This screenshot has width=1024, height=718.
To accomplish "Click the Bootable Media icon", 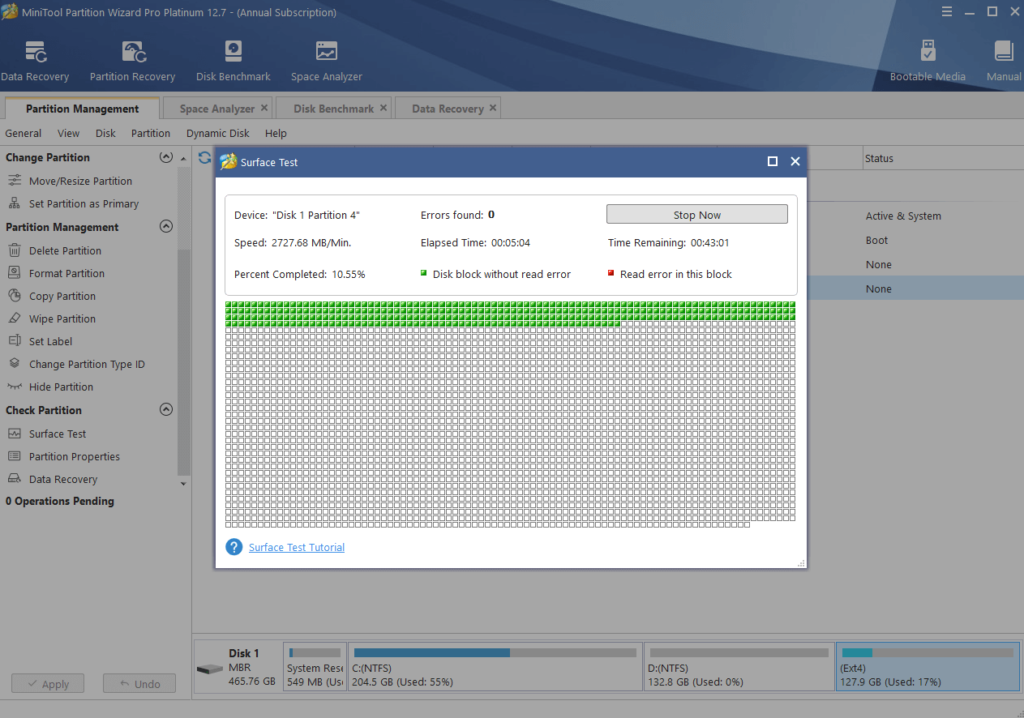I will (927, 51).
